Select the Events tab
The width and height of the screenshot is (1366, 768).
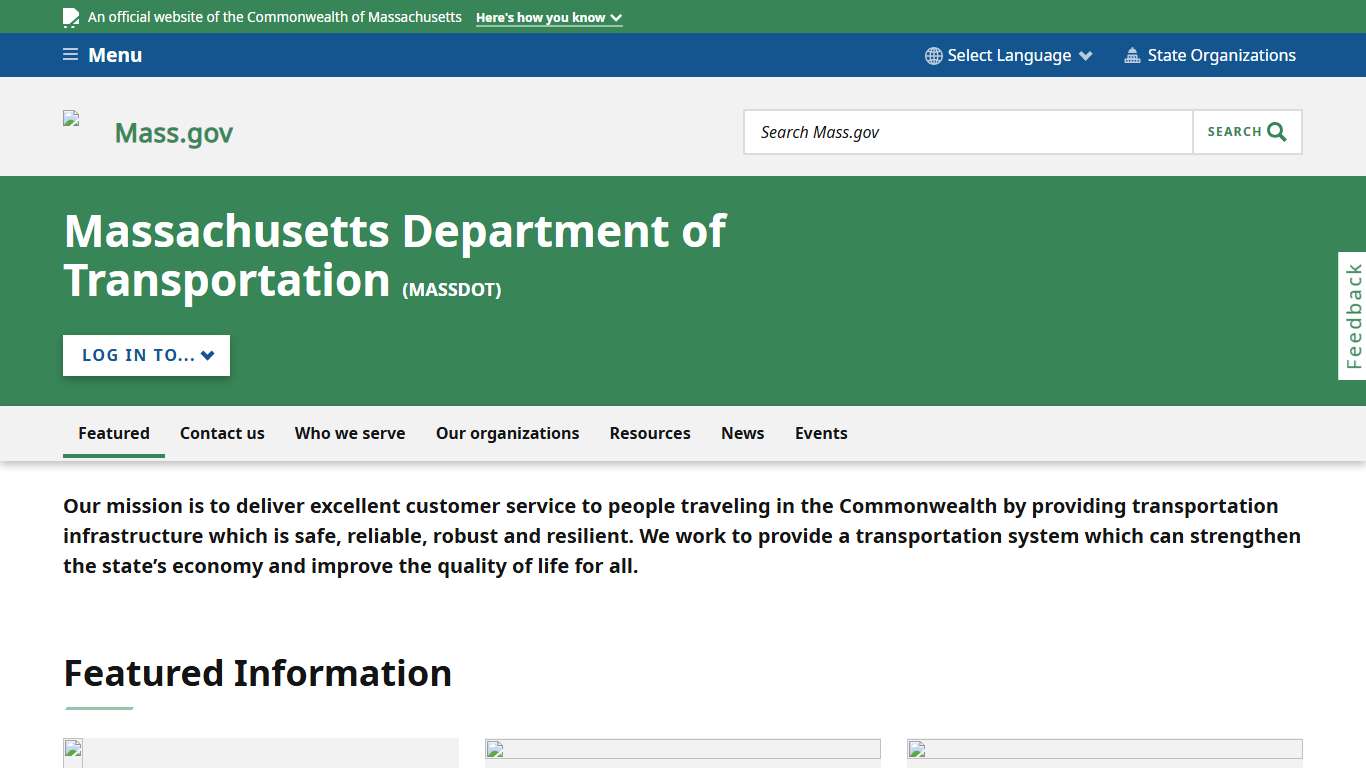coord(821,433)
